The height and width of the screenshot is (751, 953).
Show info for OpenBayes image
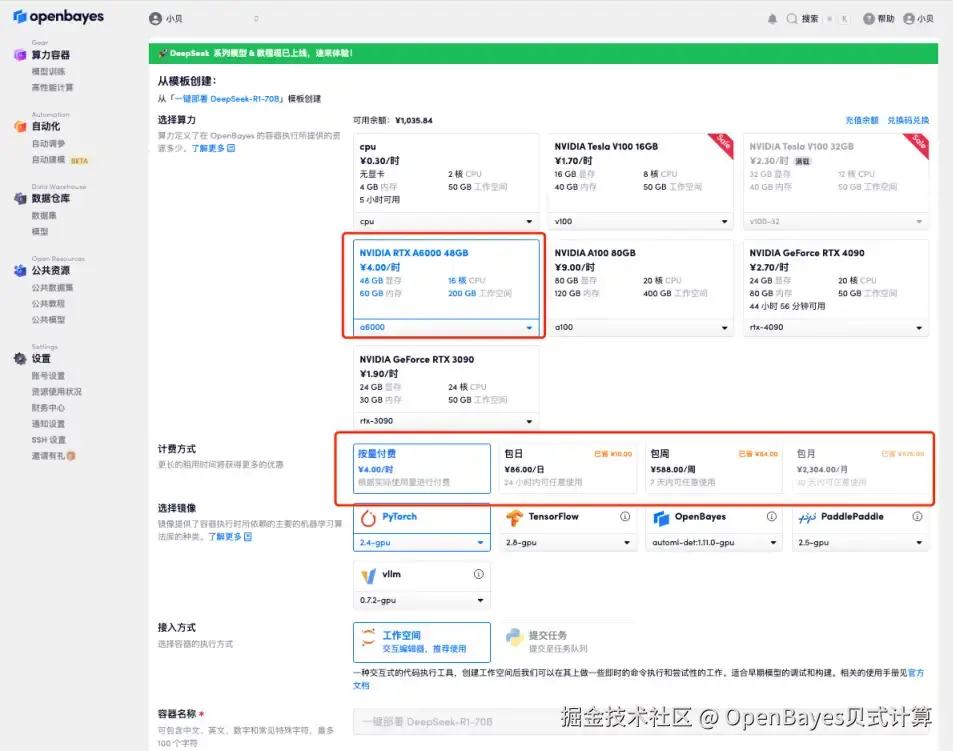[x=771, y=516]
